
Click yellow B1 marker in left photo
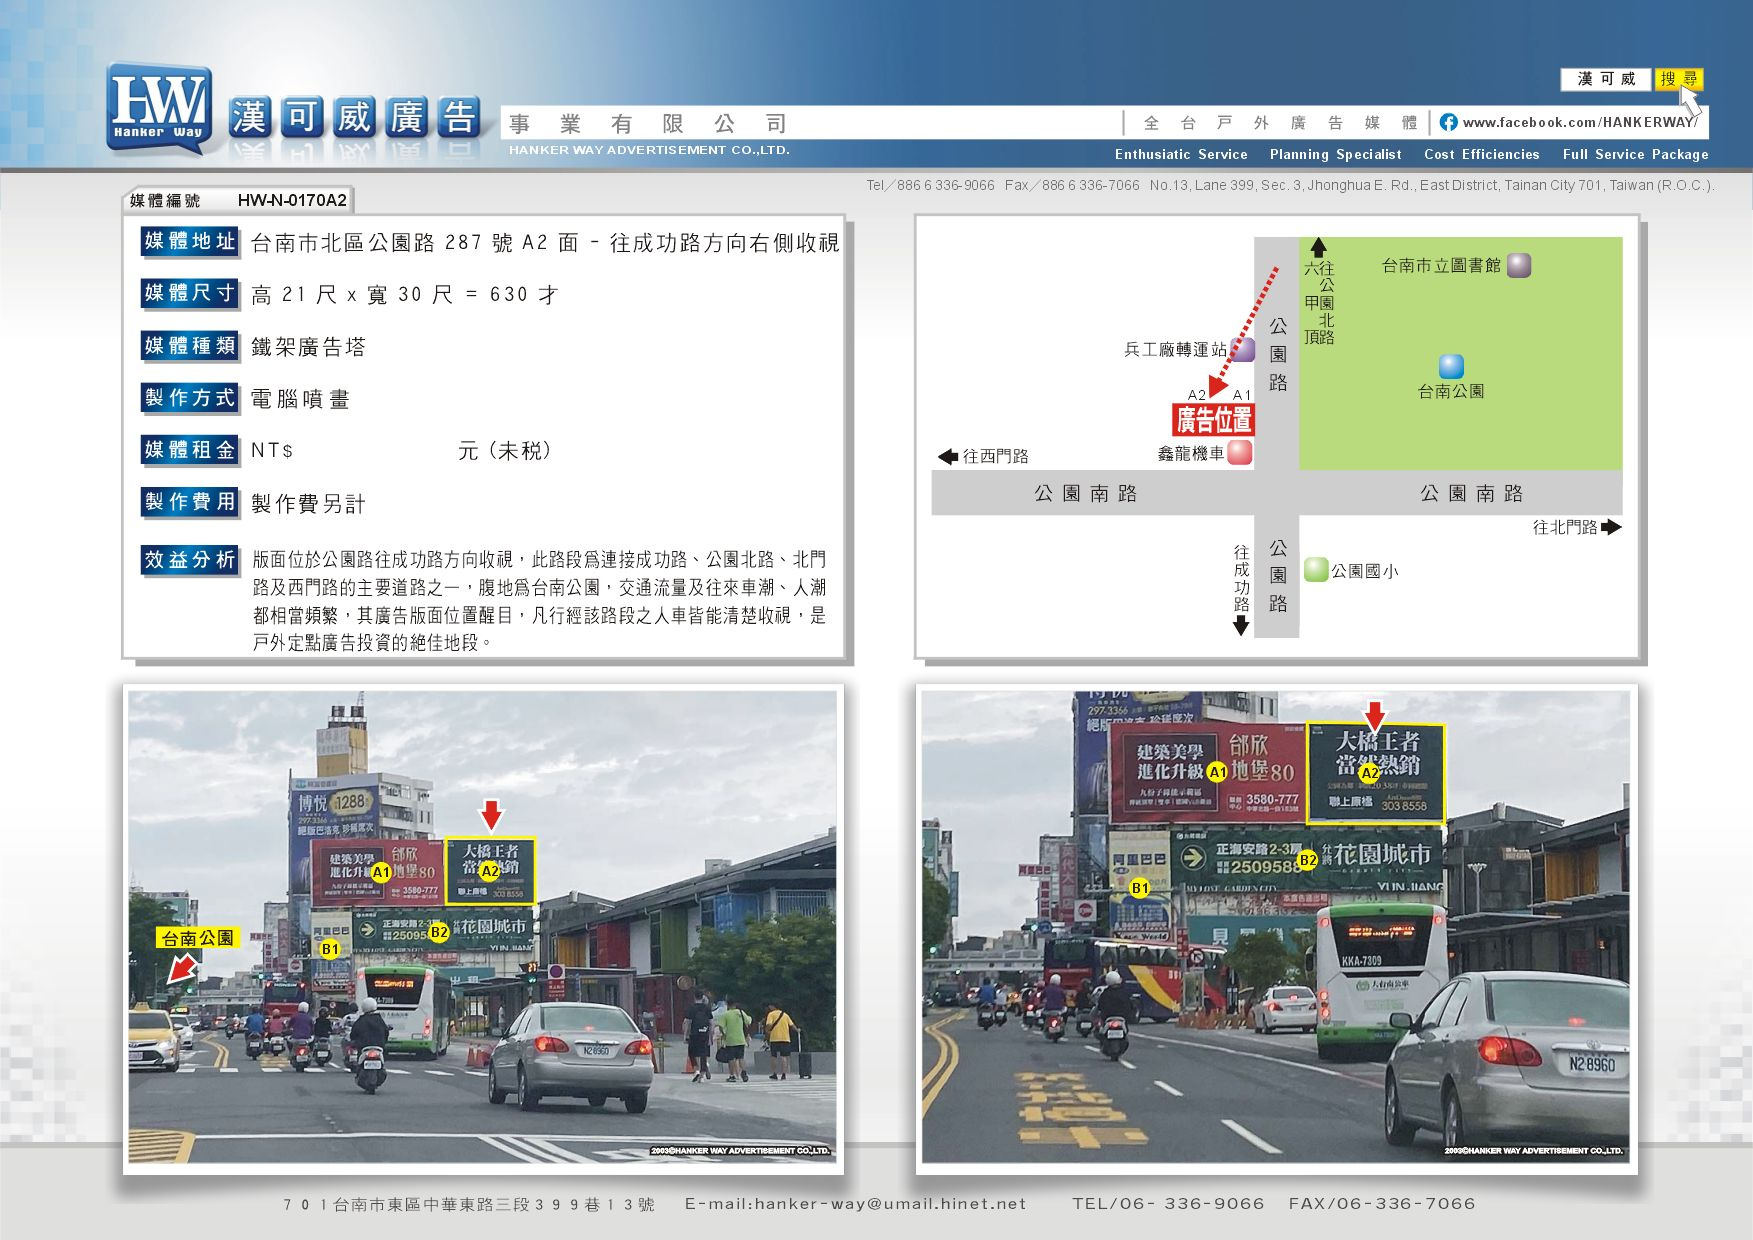tap(329, 949)
